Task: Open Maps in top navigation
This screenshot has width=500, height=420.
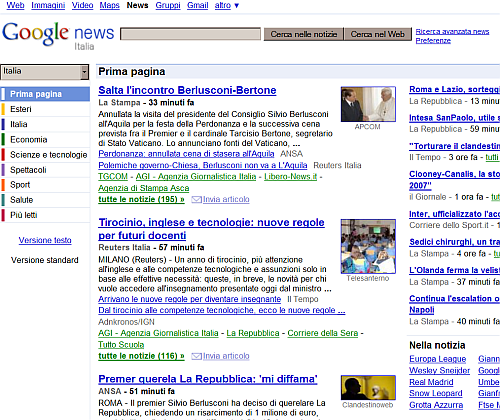Action: pos(110,5)
